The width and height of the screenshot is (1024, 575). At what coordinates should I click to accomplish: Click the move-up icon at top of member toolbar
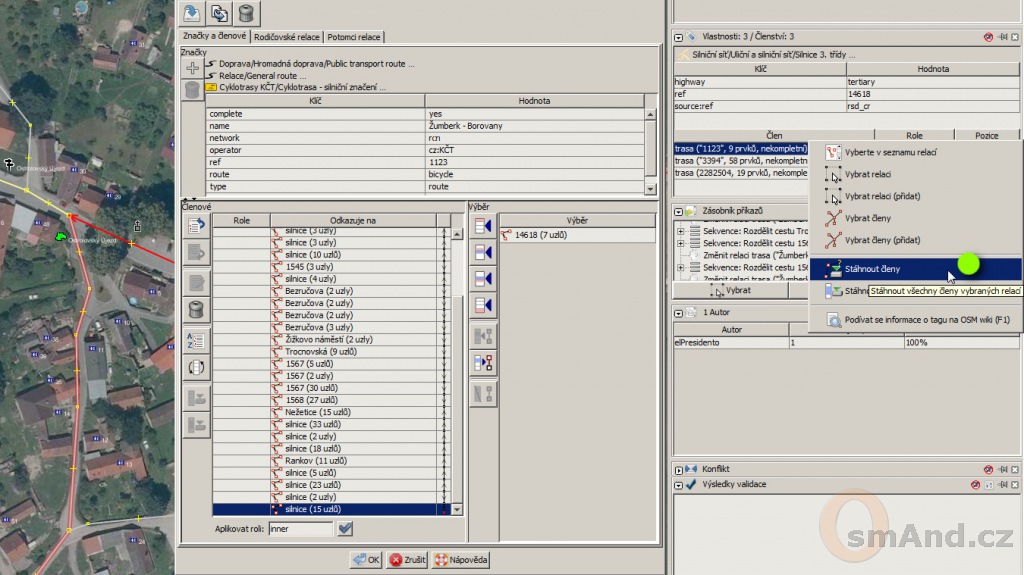click(196, 226)
